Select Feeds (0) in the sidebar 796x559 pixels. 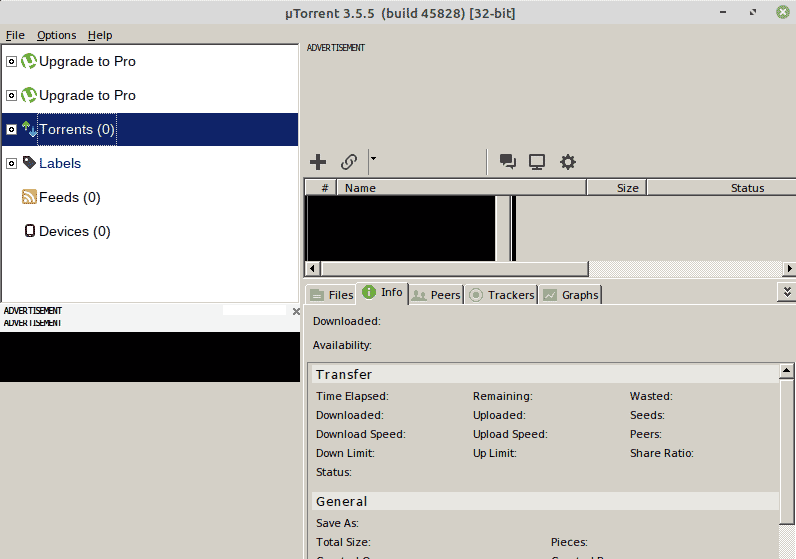70,198
